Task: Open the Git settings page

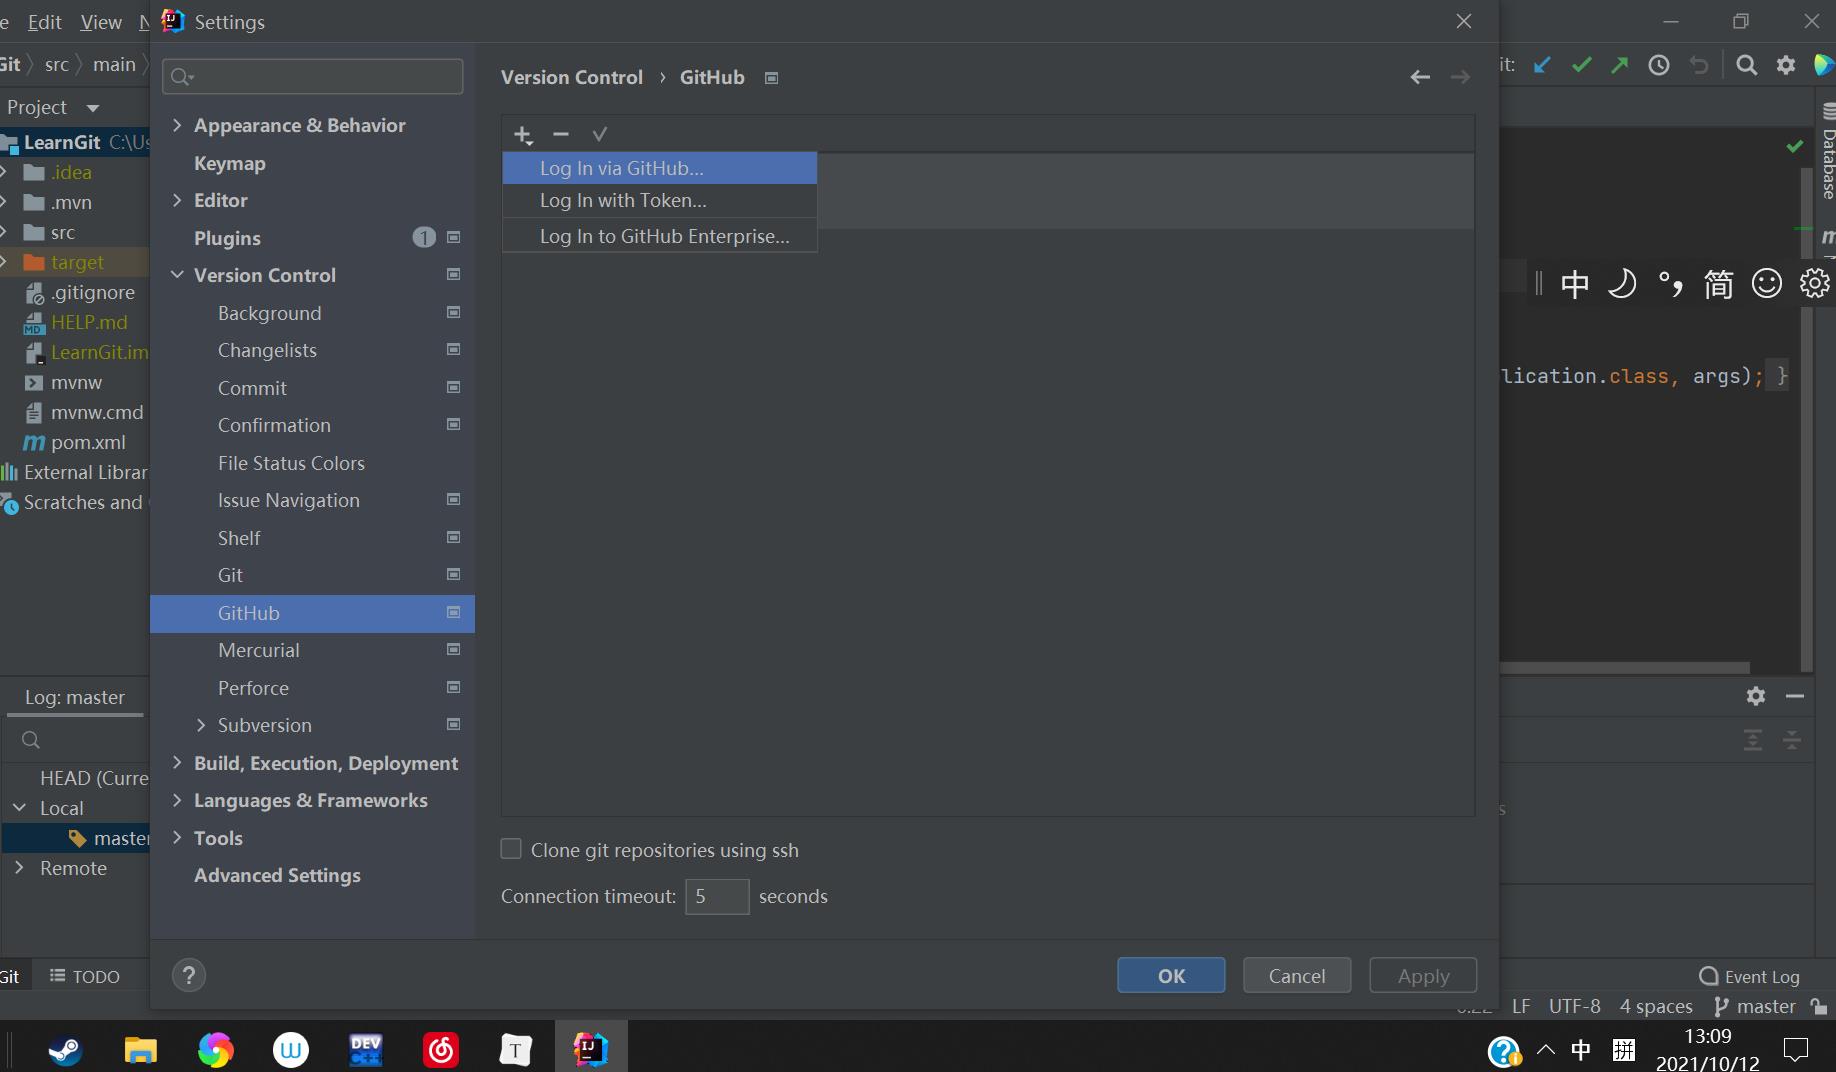Action: 230,575
